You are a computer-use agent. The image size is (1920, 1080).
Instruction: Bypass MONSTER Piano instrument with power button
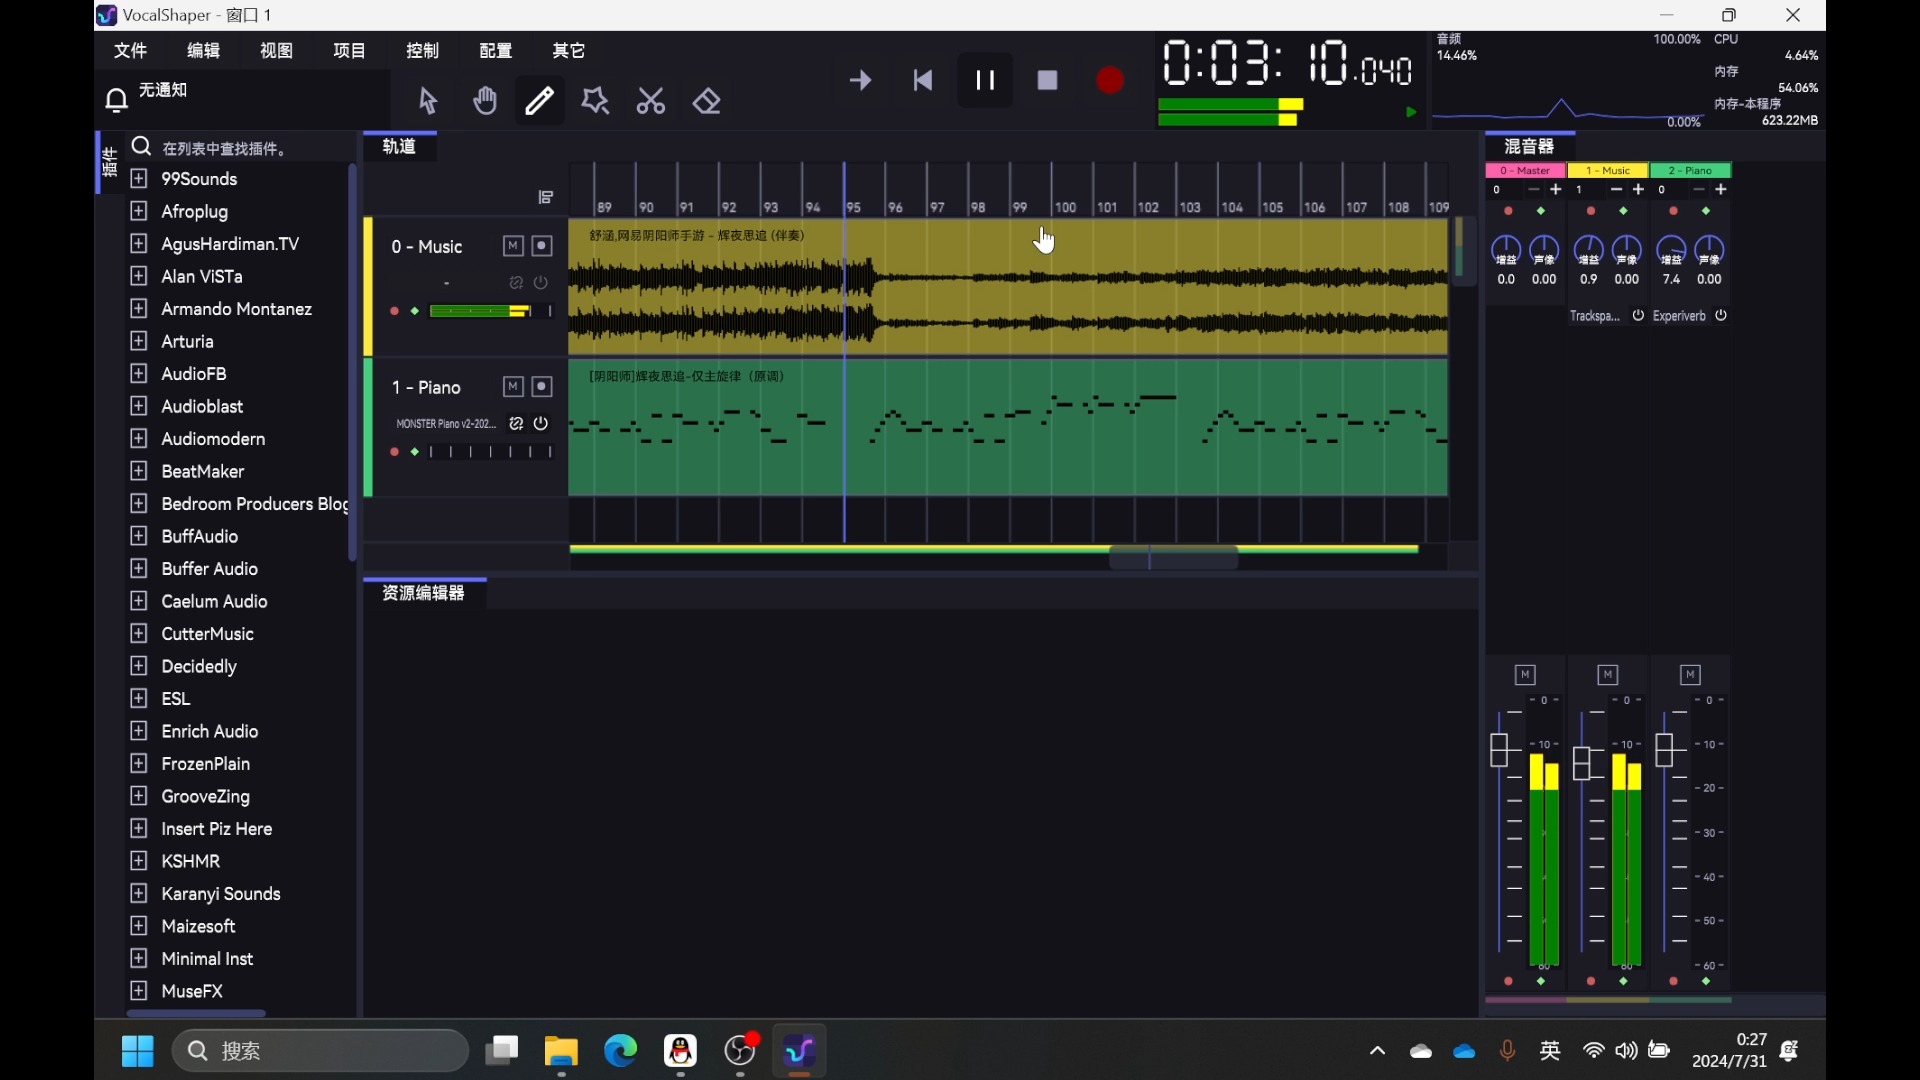point(541,424)
